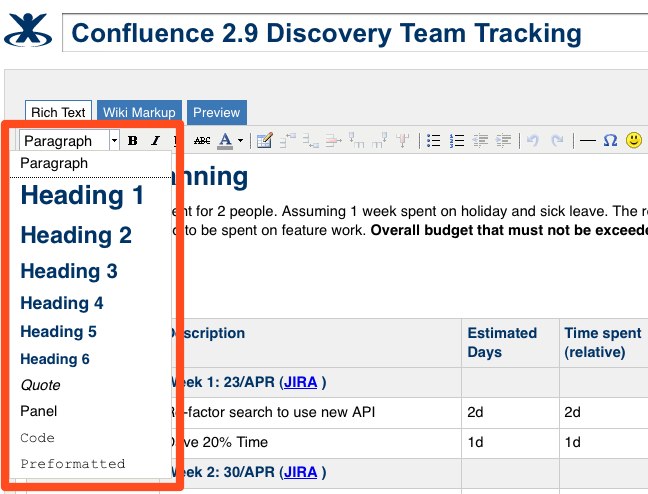
Task: Click the Confluence logo
Action: (x=28, y=30)
